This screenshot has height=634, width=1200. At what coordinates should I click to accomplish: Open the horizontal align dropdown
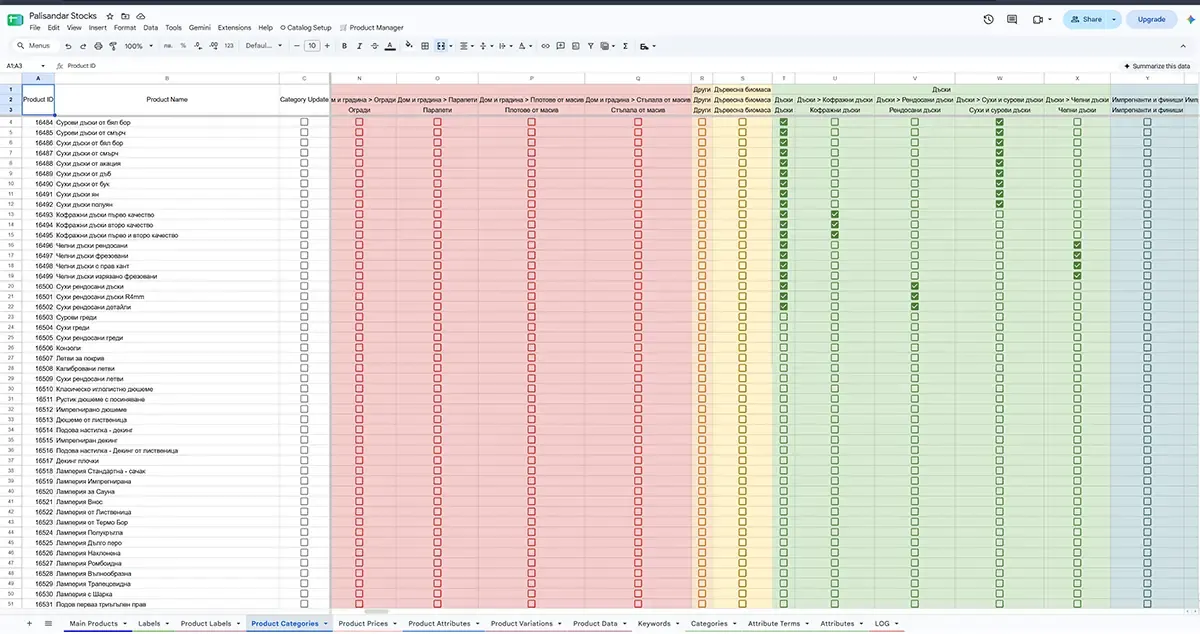click(468, 46)
